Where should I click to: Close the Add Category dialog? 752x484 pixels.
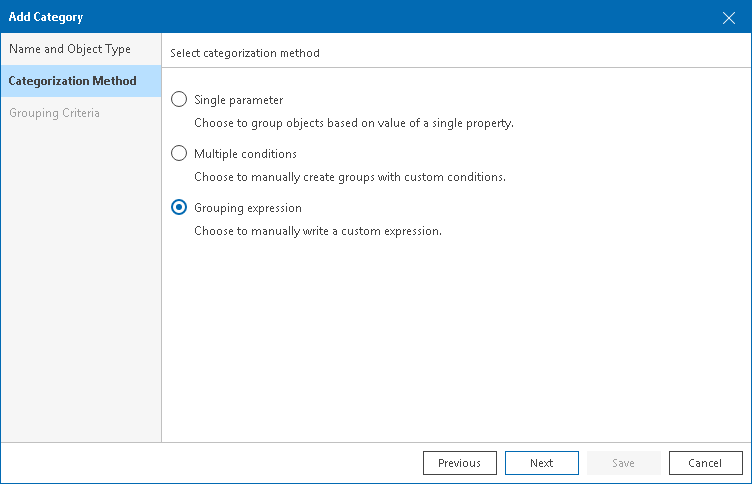(x=729, y=17)
